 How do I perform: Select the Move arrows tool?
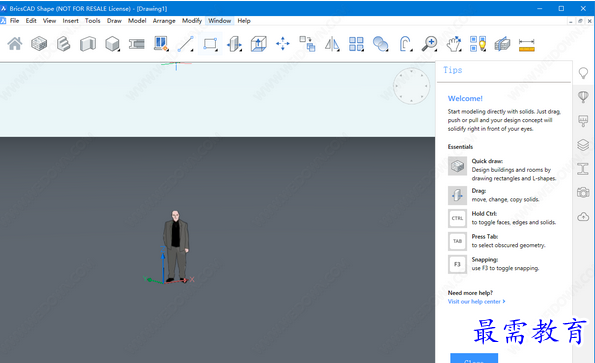283,44
